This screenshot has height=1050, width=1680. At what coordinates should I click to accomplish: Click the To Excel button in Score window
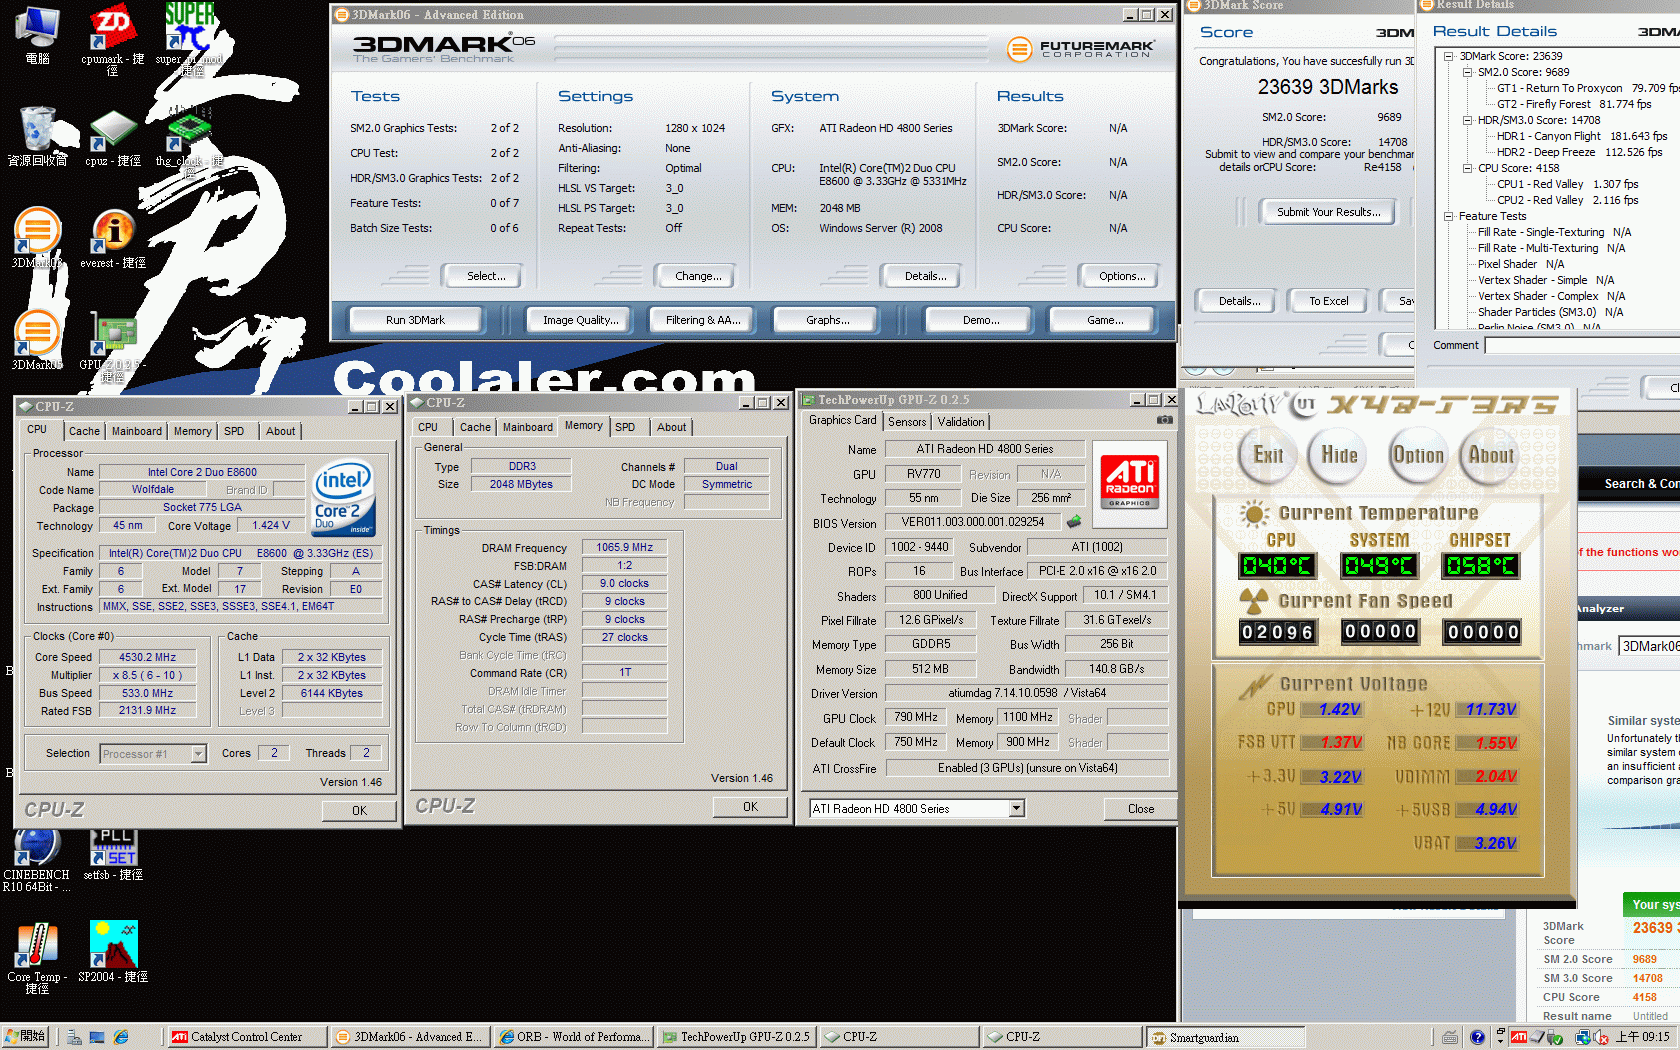pyautogui.click(x=1328, y=301)
